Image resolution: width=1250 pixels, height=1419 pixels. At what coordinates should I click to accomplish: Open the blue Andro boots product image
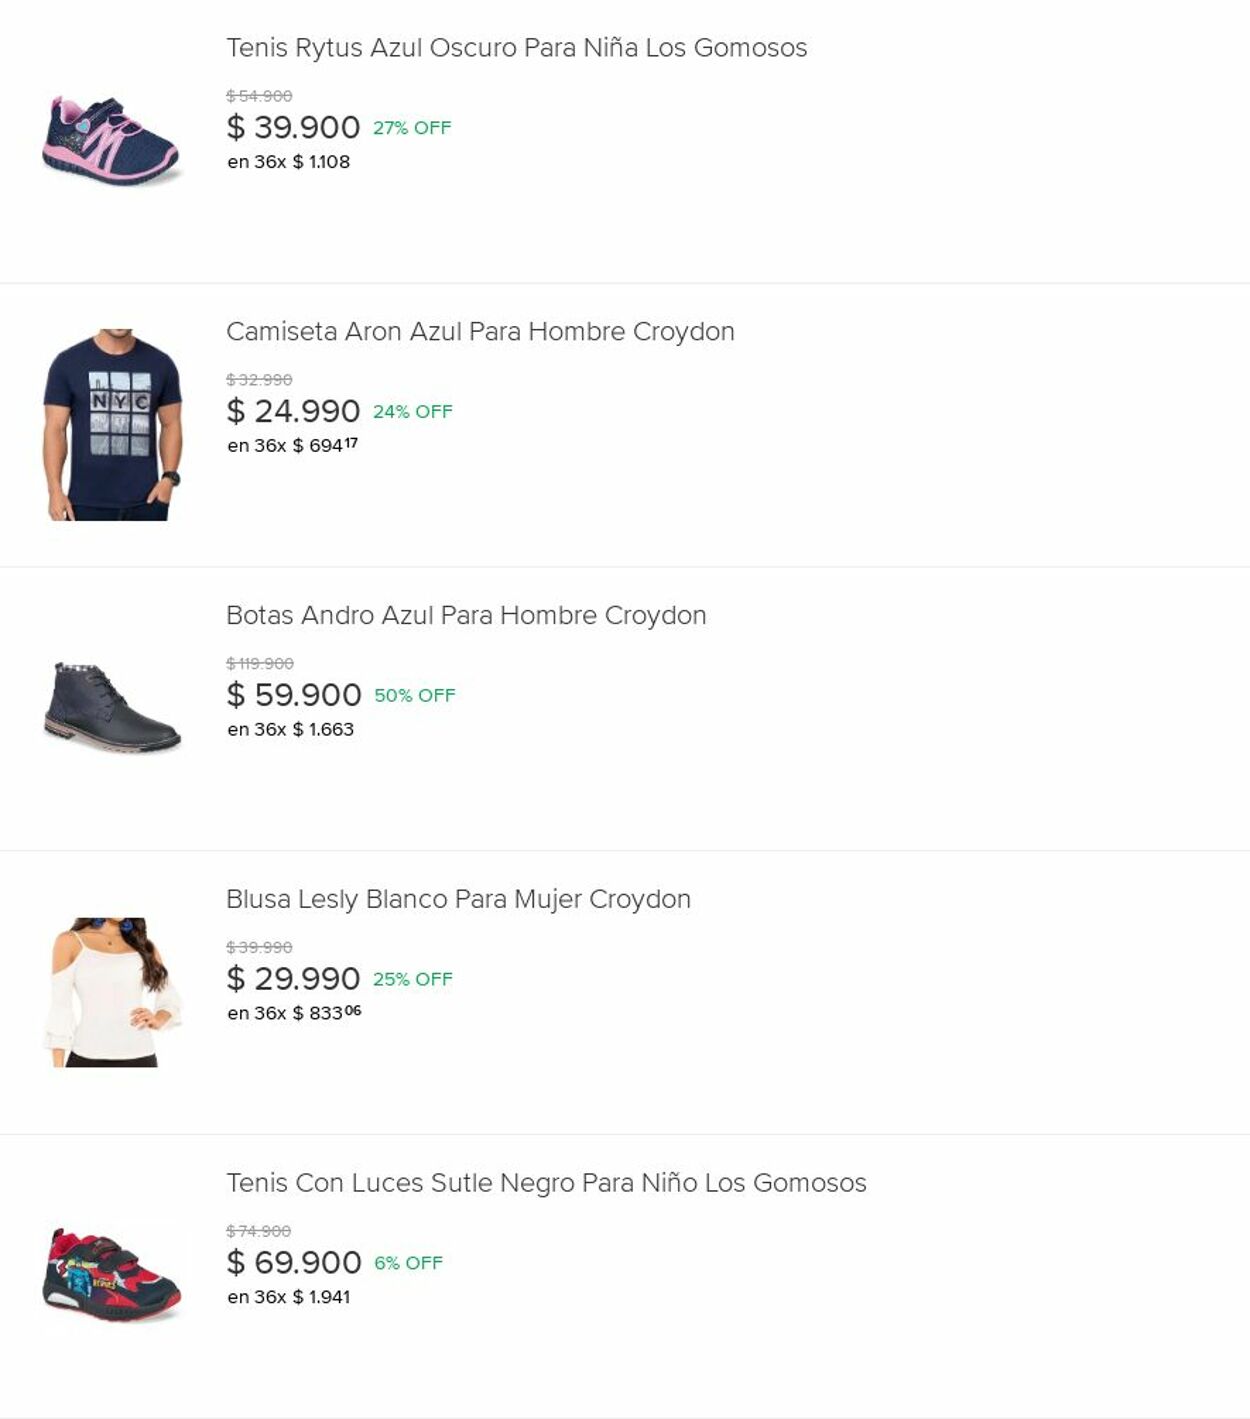click(x=112, y=708)
